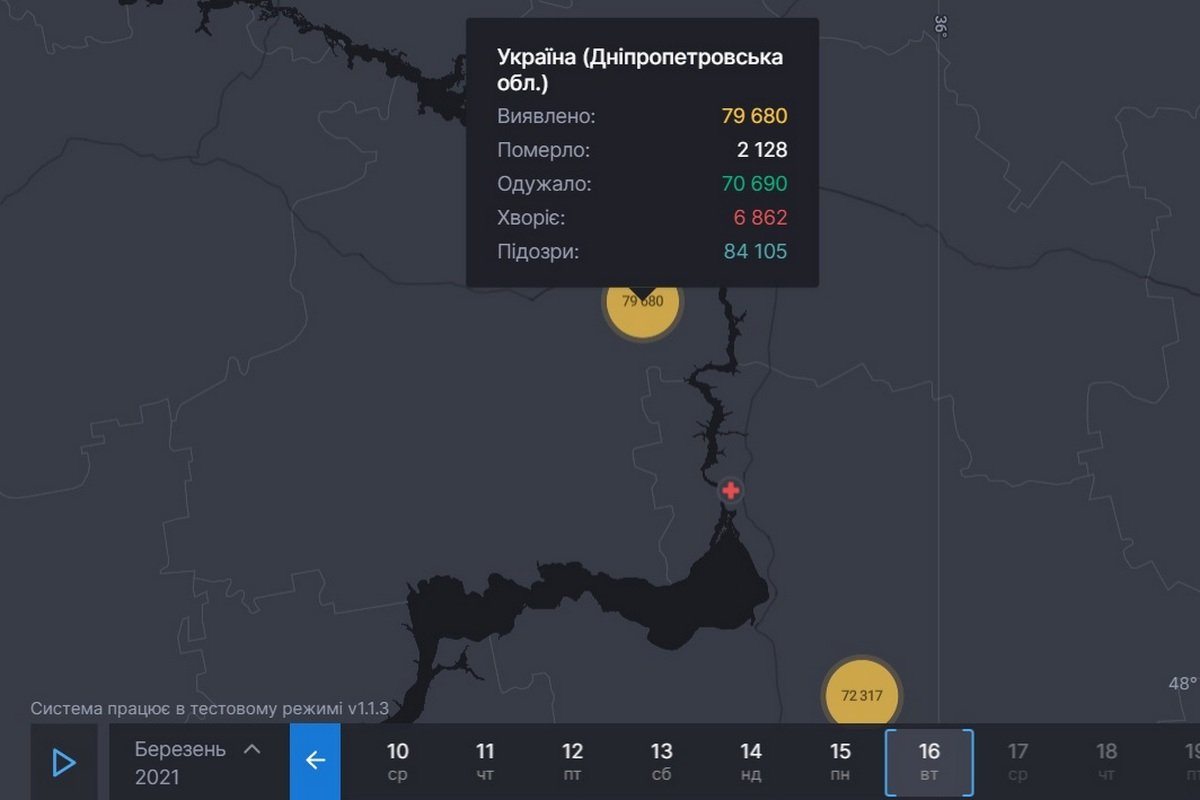
Task: Click the 36° longitude gridline label
Action: 940,28
